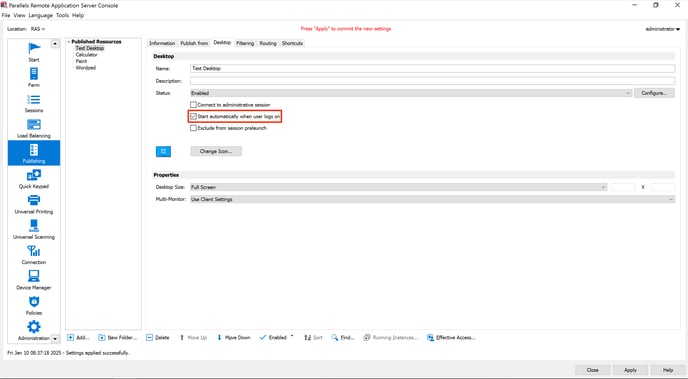Open Quick Keypad in sidebar
The height and width of the screenshot is (379, 688).
tap(34, 179)
